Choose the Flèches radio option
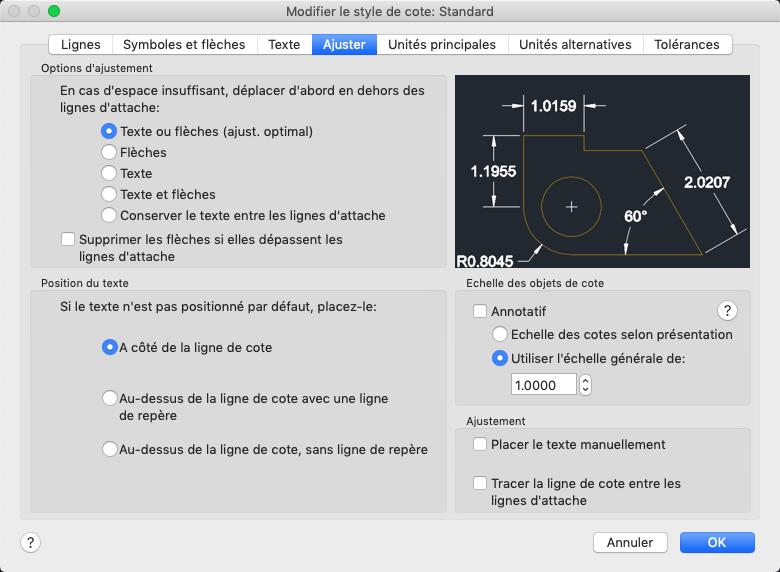This screenshot has width=780, height=572. point(109,152)
